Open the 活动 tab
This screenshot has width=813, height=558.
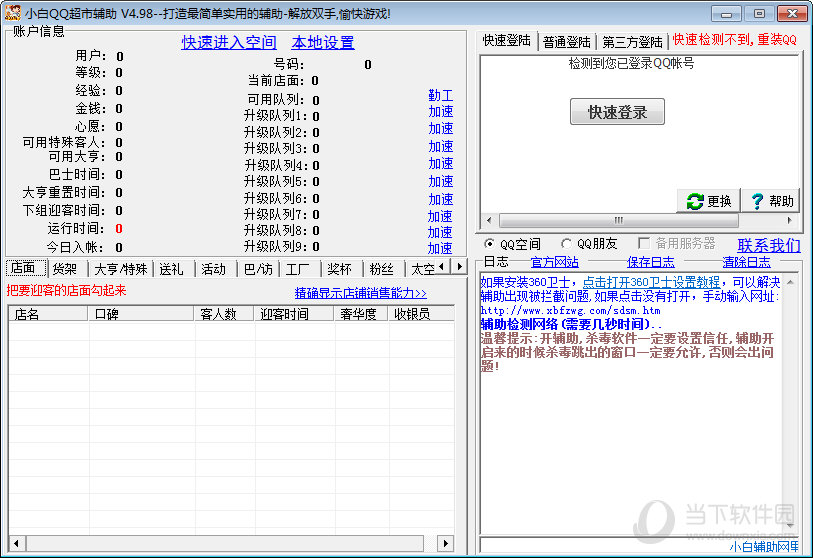pos(214,269)
